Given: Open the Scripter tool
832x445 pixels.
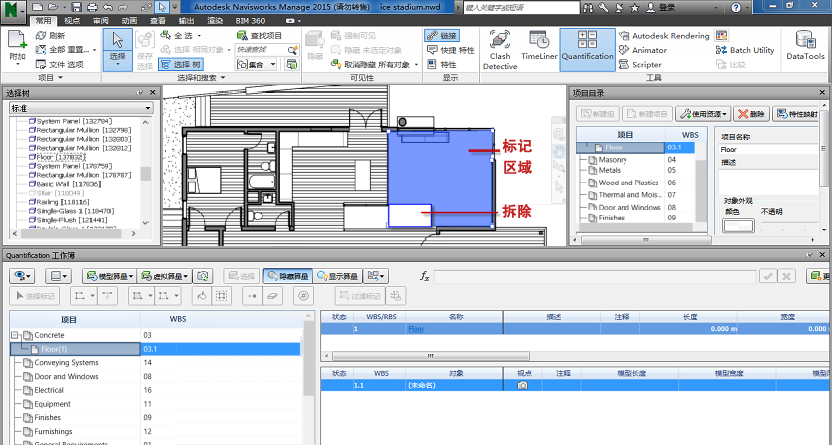Looking at the screenshot, I should pyautogui.click(x=640, y=64).
